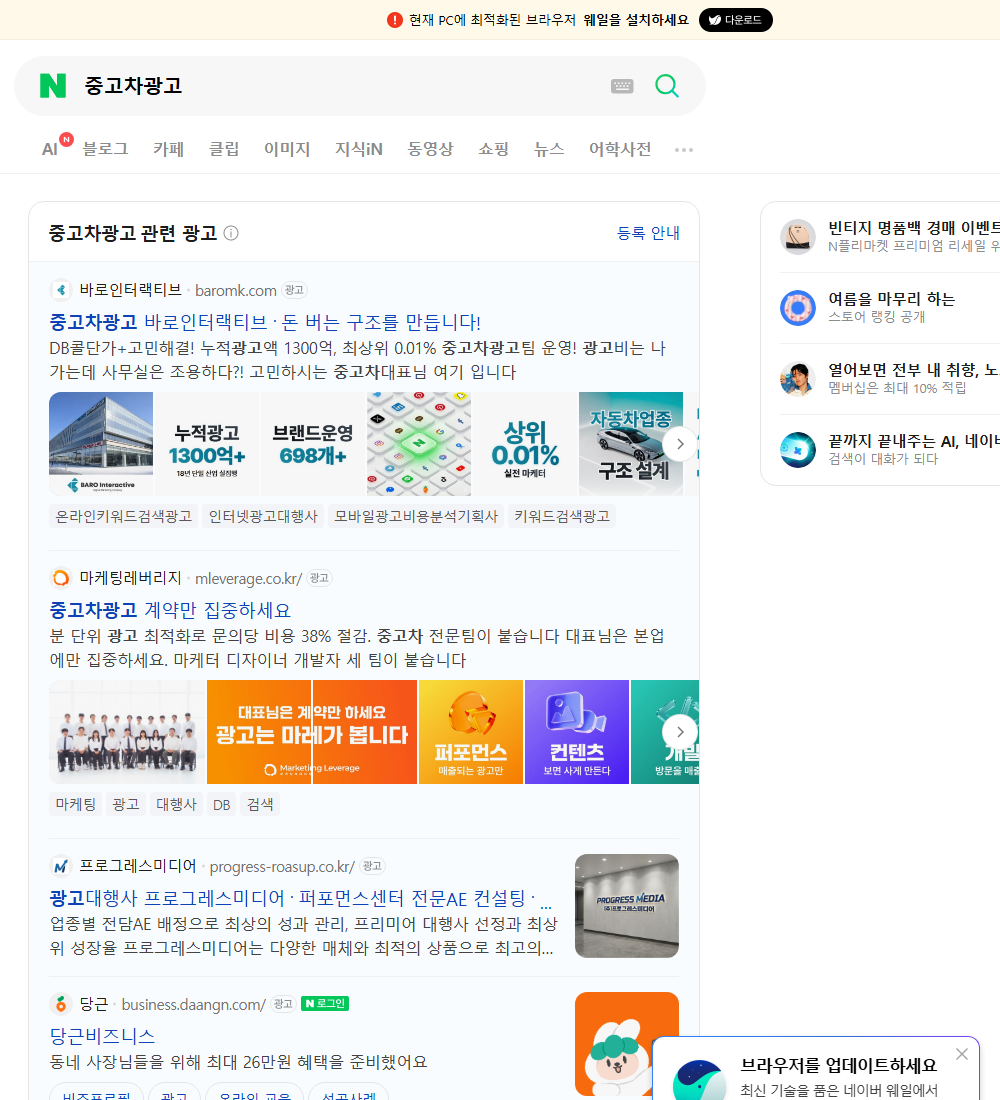The width and height of the screenshot is (1000, 1100).
Task: Switch to the 클립 tab
Action: coord(224,149)
